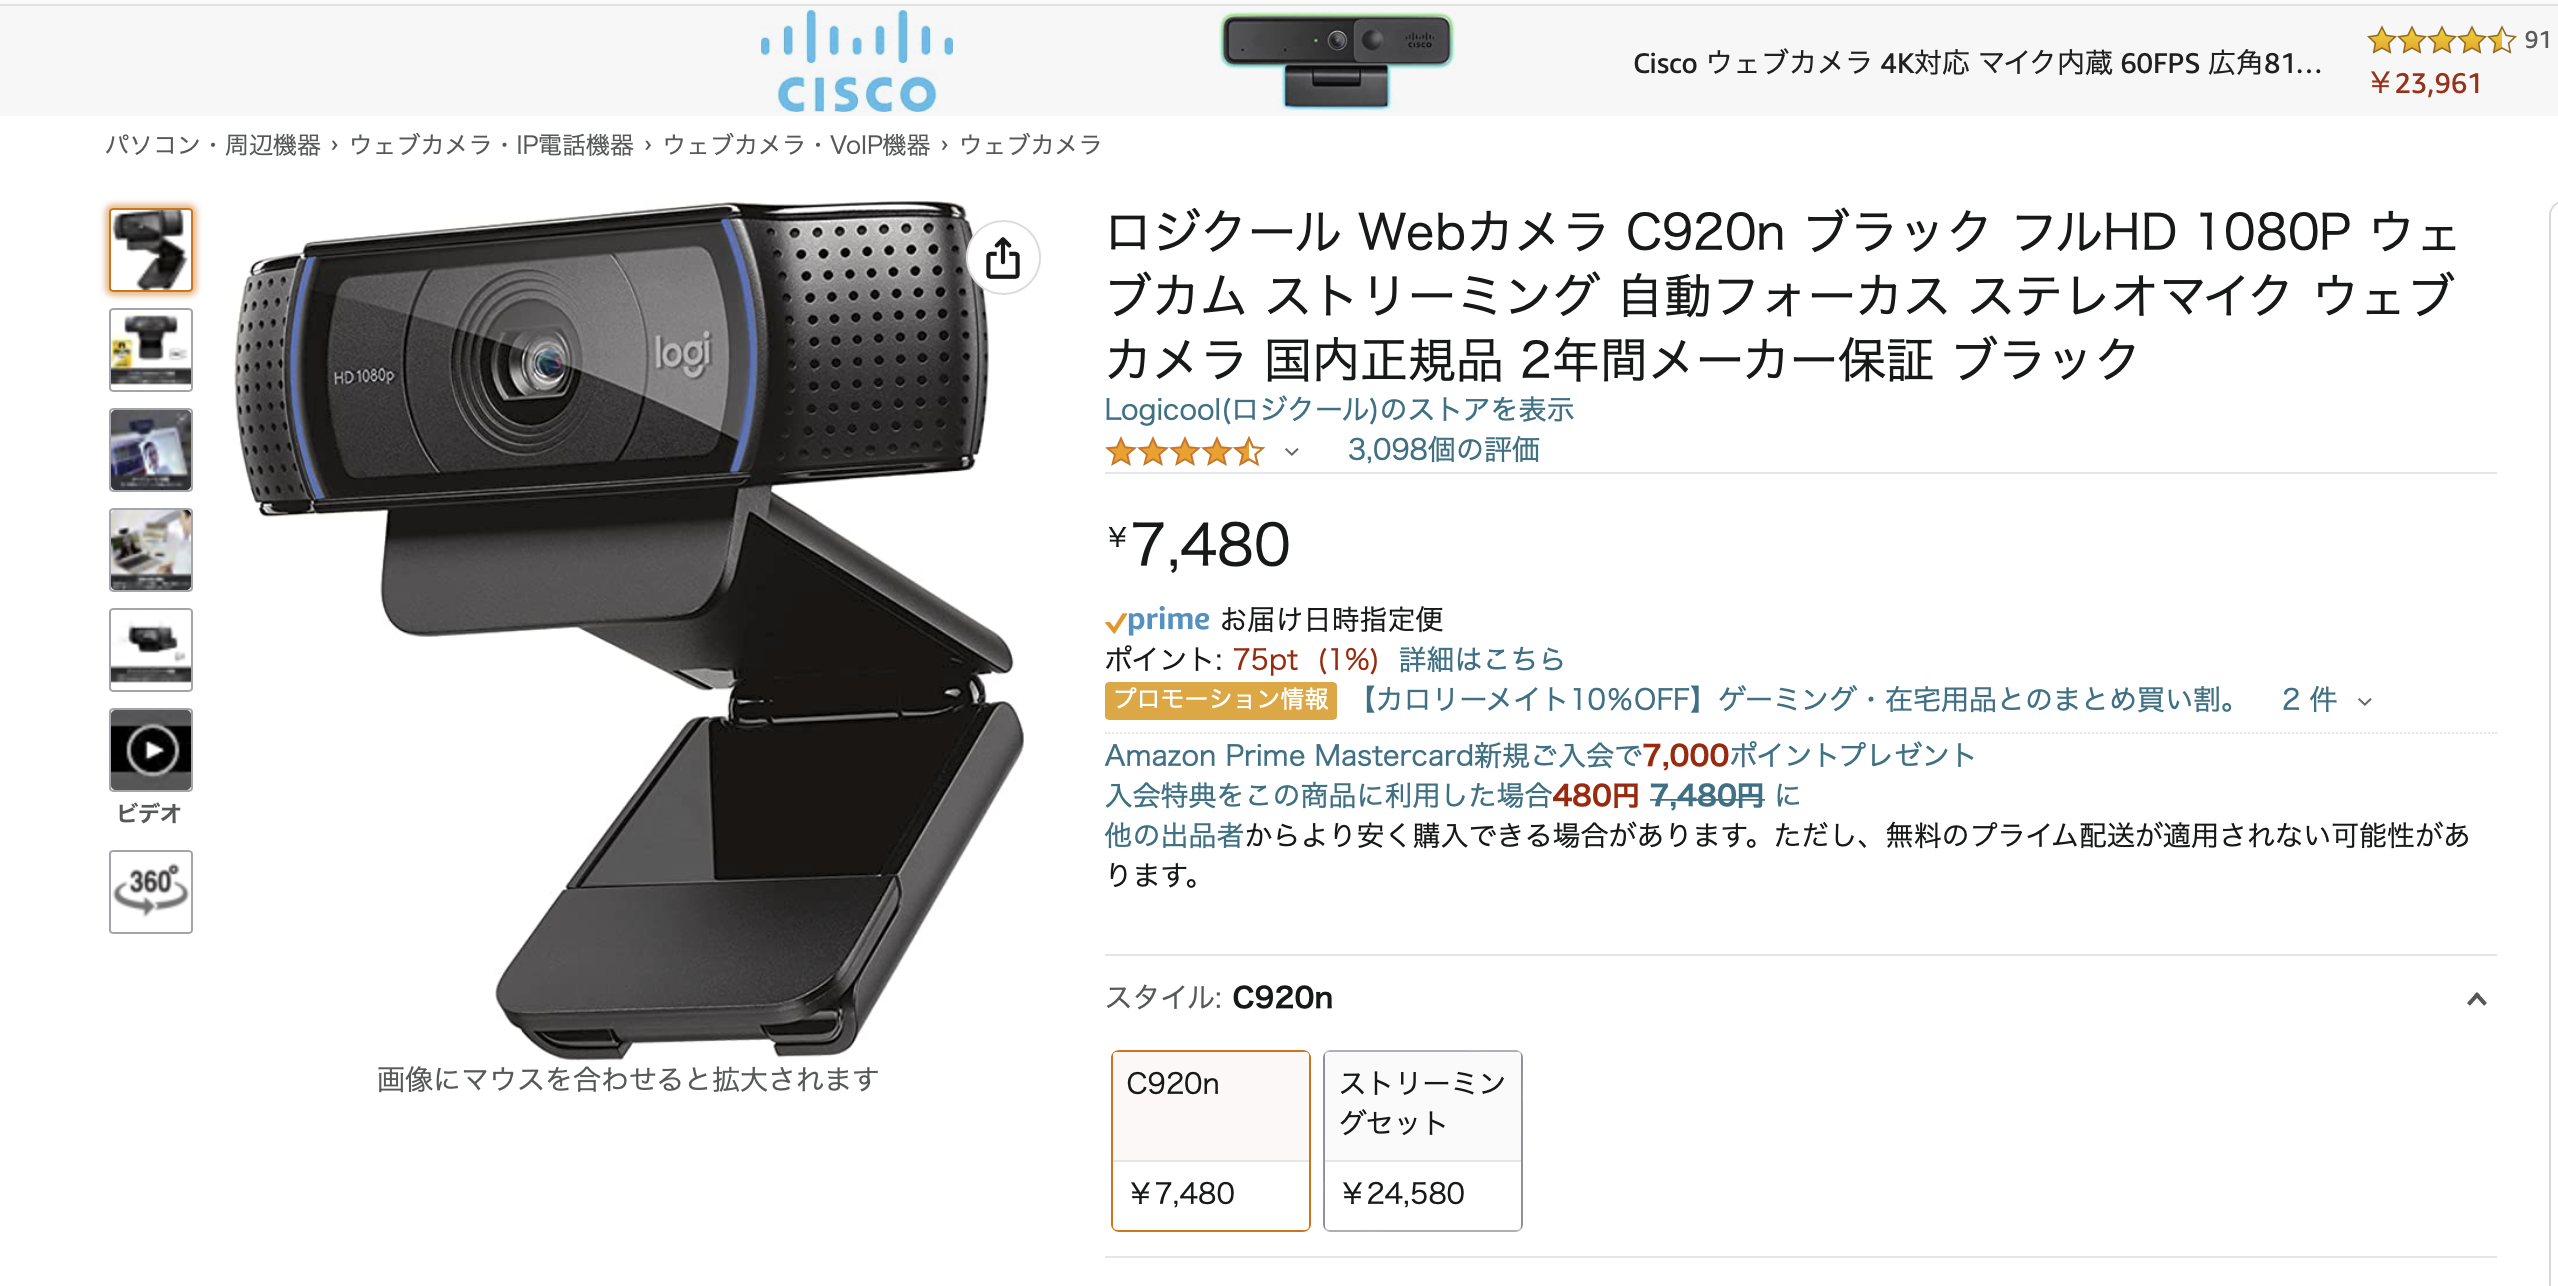Go to ウェブカメラ・IP電話機器 breadcrumb
2558x1286 pixels.
pos(491,145)
